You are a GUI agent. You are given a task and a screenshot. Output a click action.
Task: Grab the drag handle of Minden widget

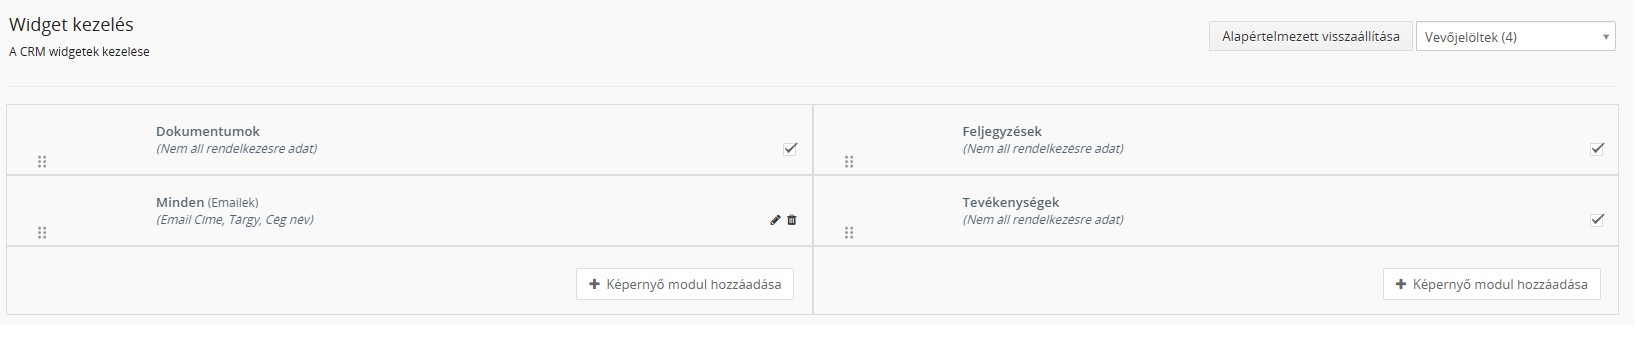coord(42,232)
